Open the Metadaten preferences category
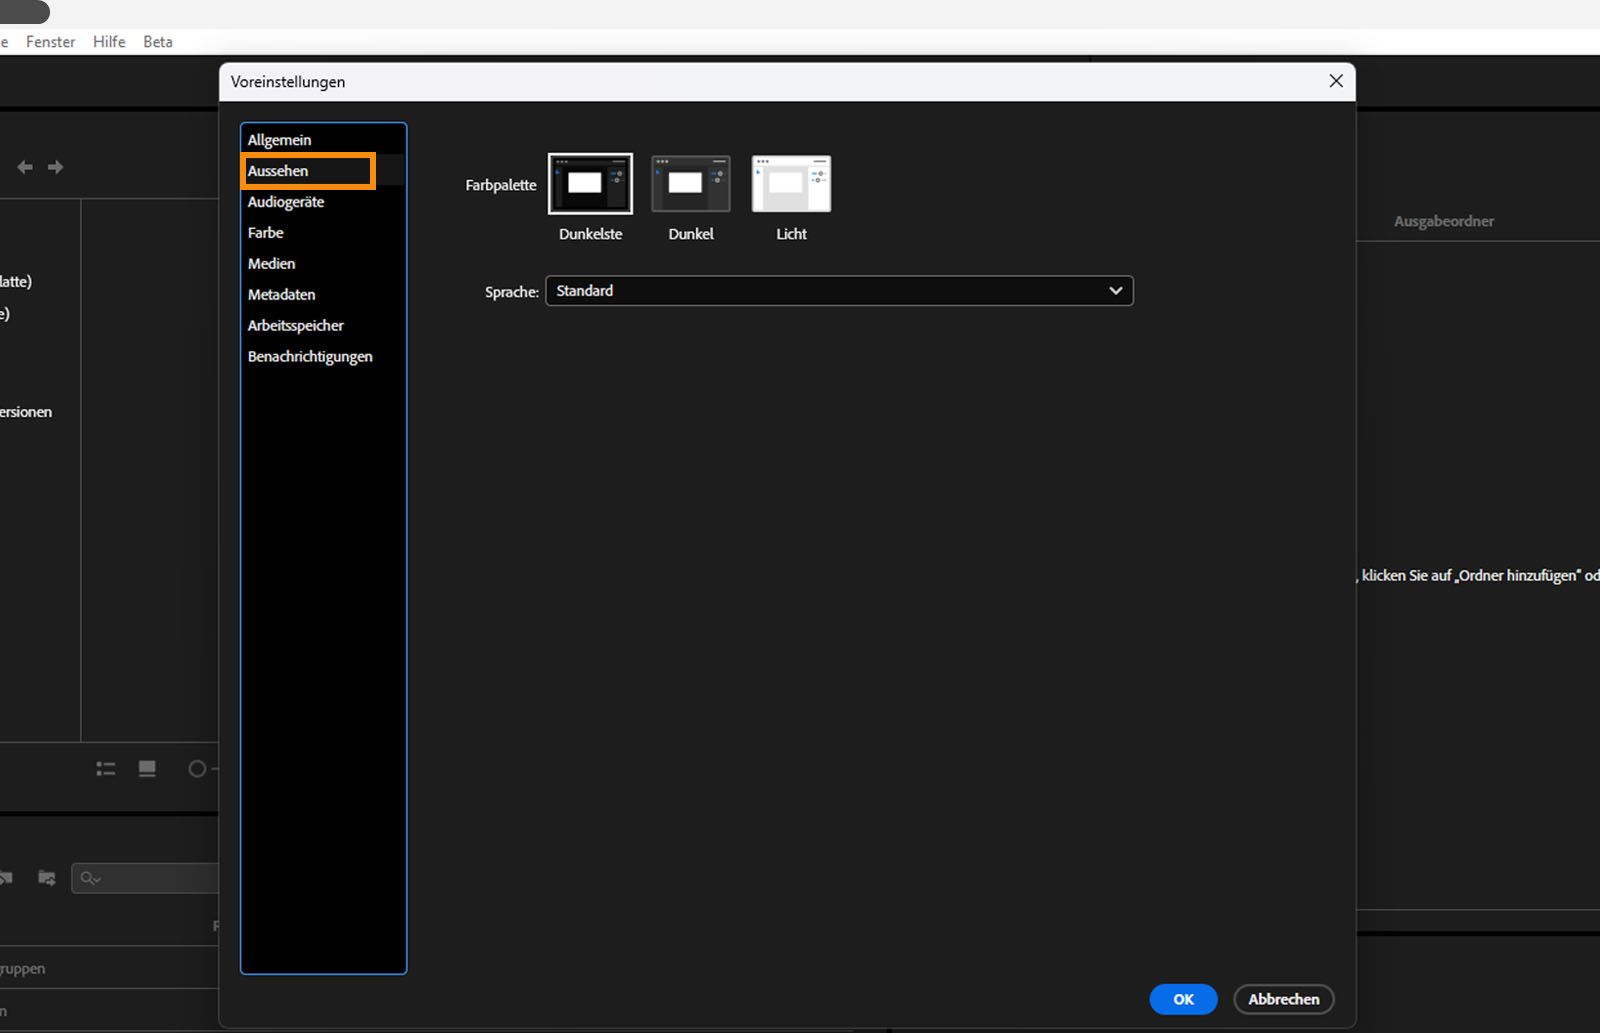This screenshot has width=1600, height=1033. [x=282, y=295]
